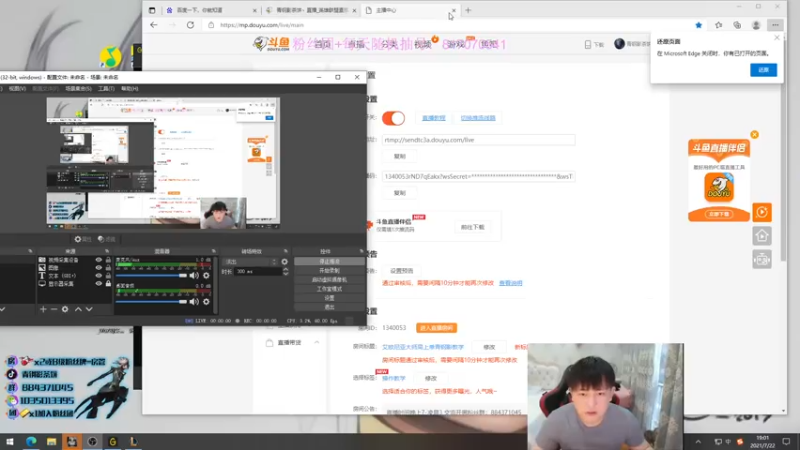Open a new Edge tab
Image resolution: width=800 pixels, height=450 pixels.
click(468, 10)
